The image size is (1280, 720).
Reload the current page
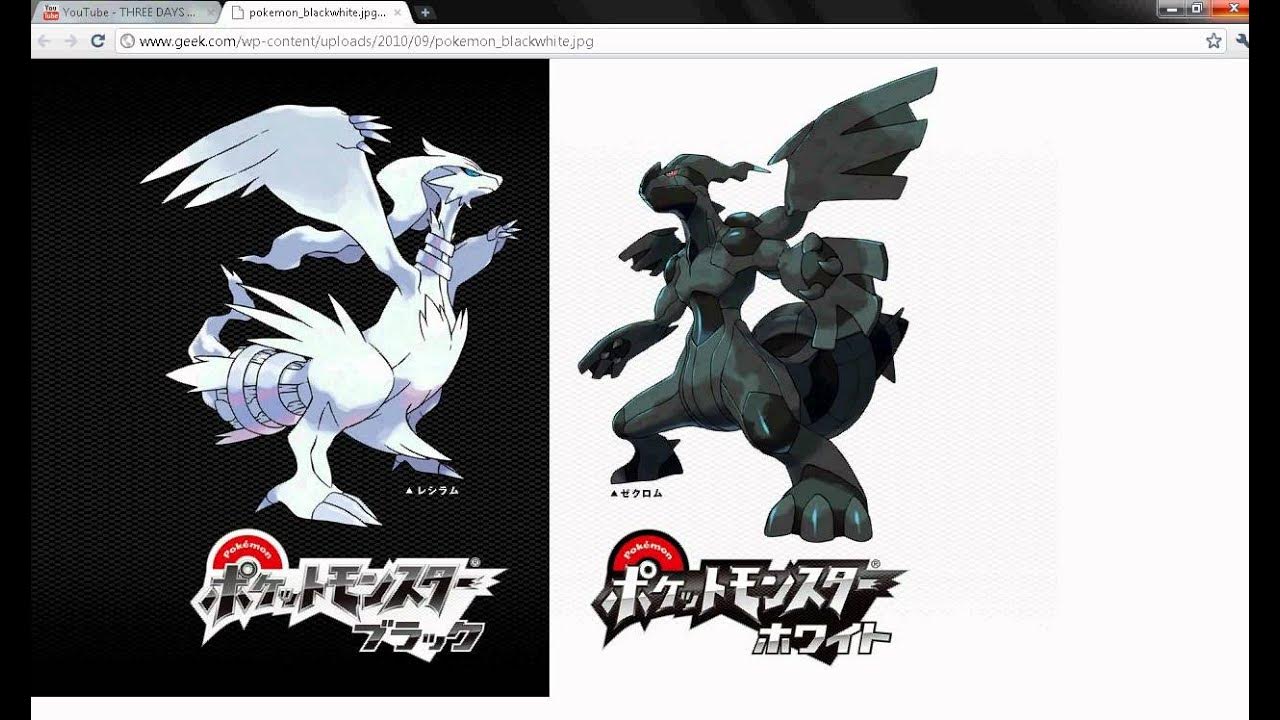coord(97,41)
